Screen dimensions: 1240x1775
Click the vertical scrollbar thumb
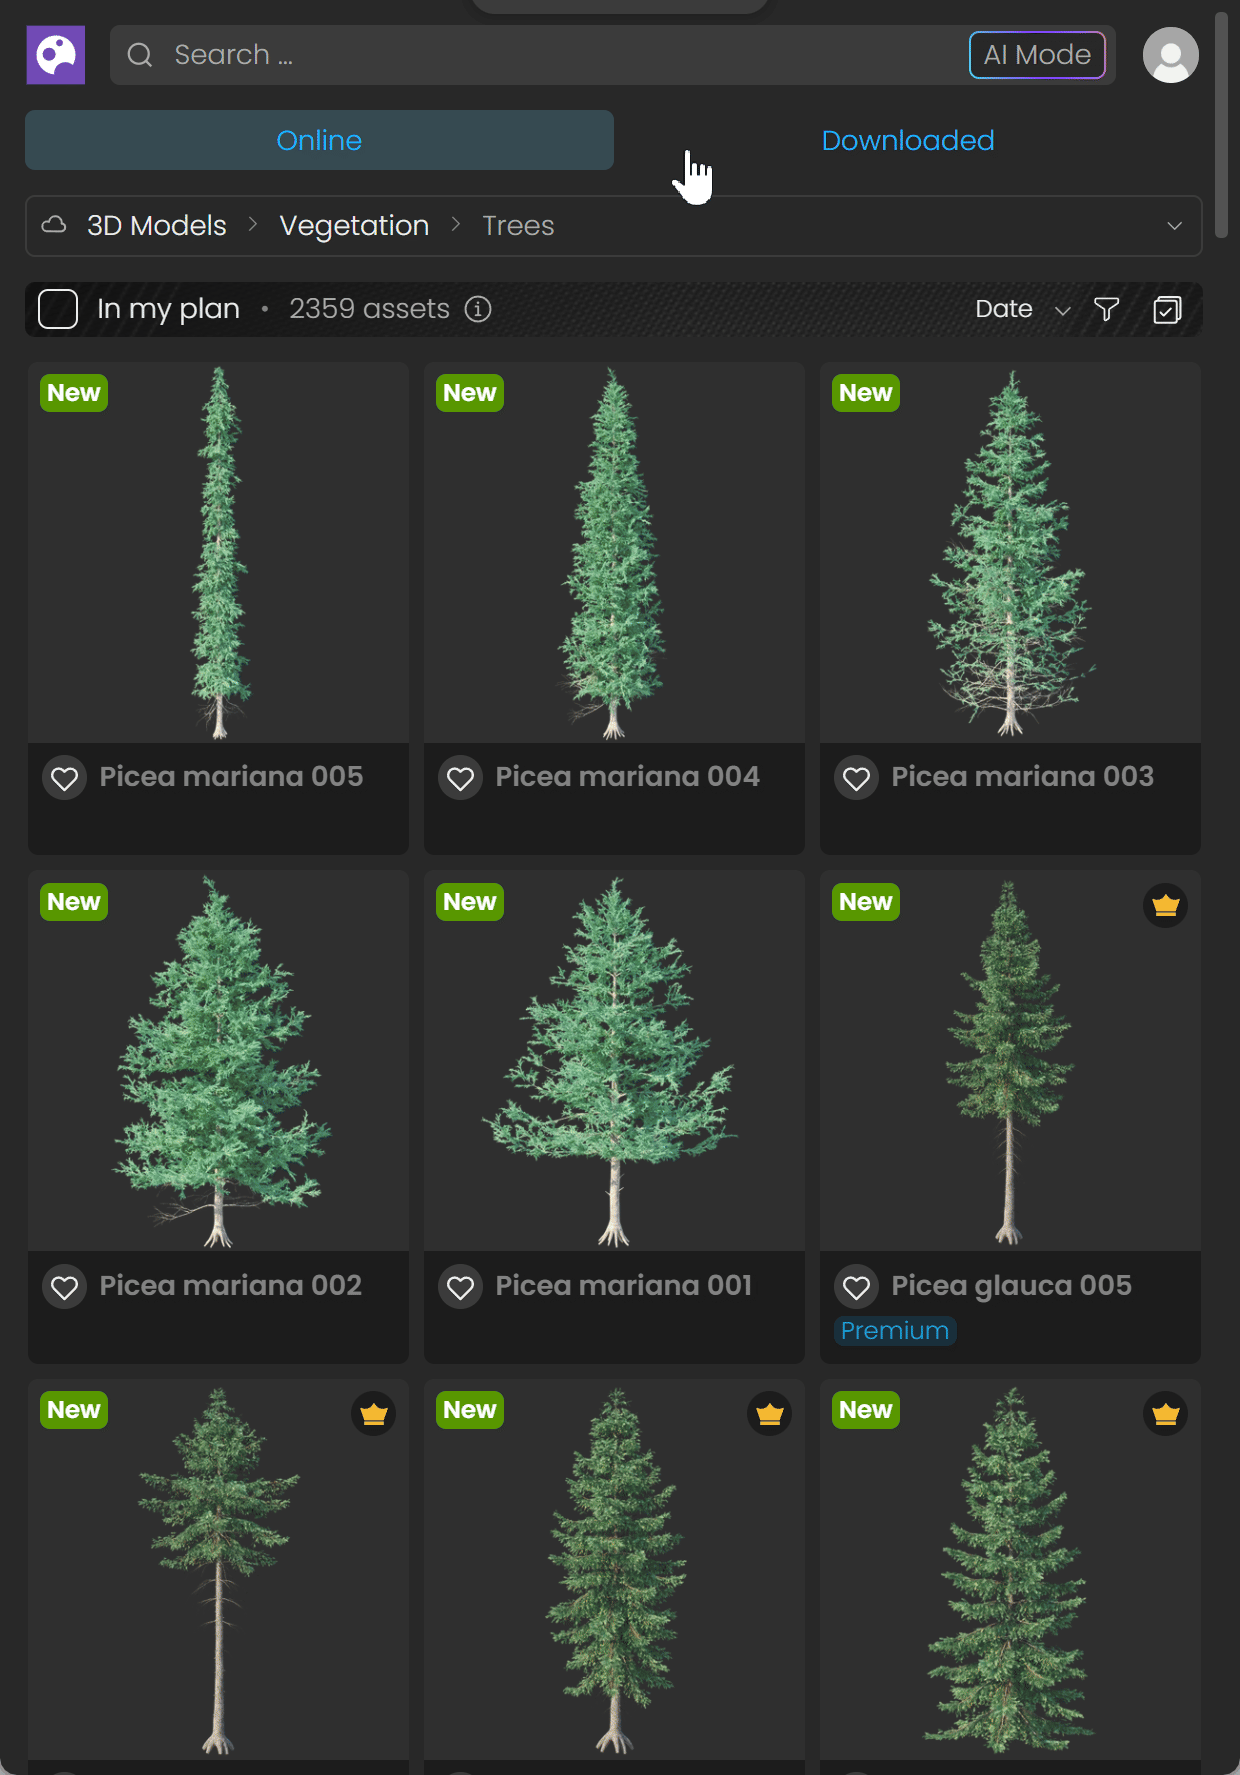tap(1221, 125)
